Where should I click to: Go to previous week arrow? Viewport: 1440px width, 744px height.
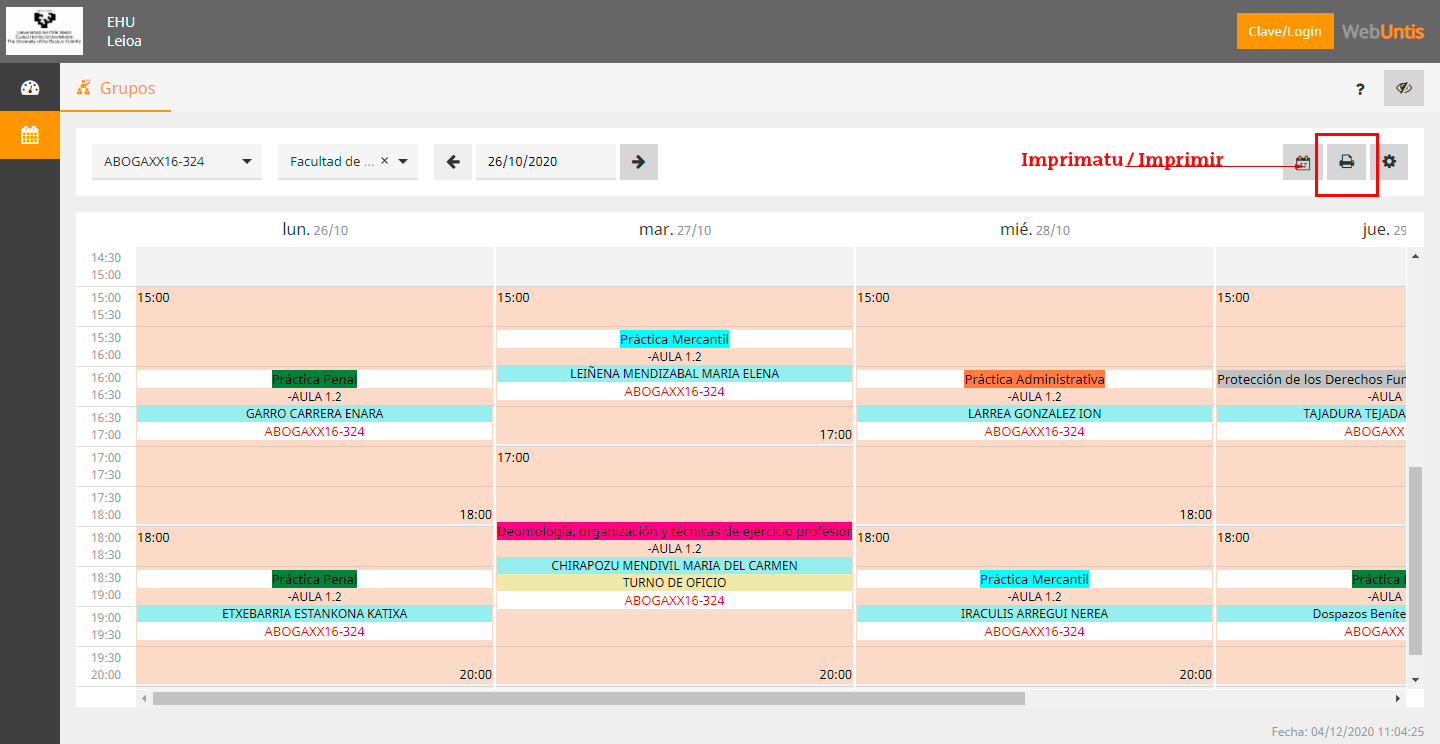pos(453,162)
